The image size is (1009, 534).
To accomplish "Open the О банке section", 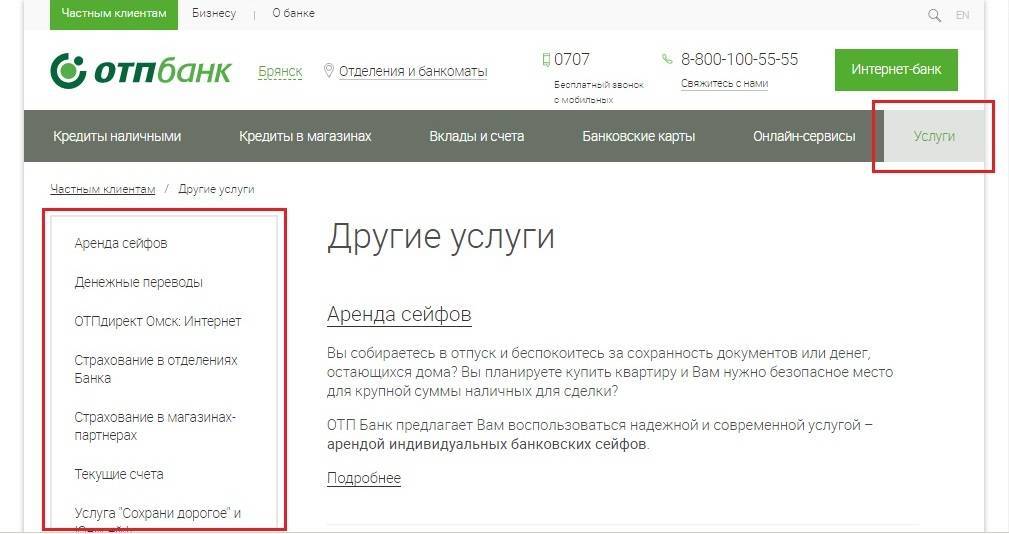I will click(293, 14).
